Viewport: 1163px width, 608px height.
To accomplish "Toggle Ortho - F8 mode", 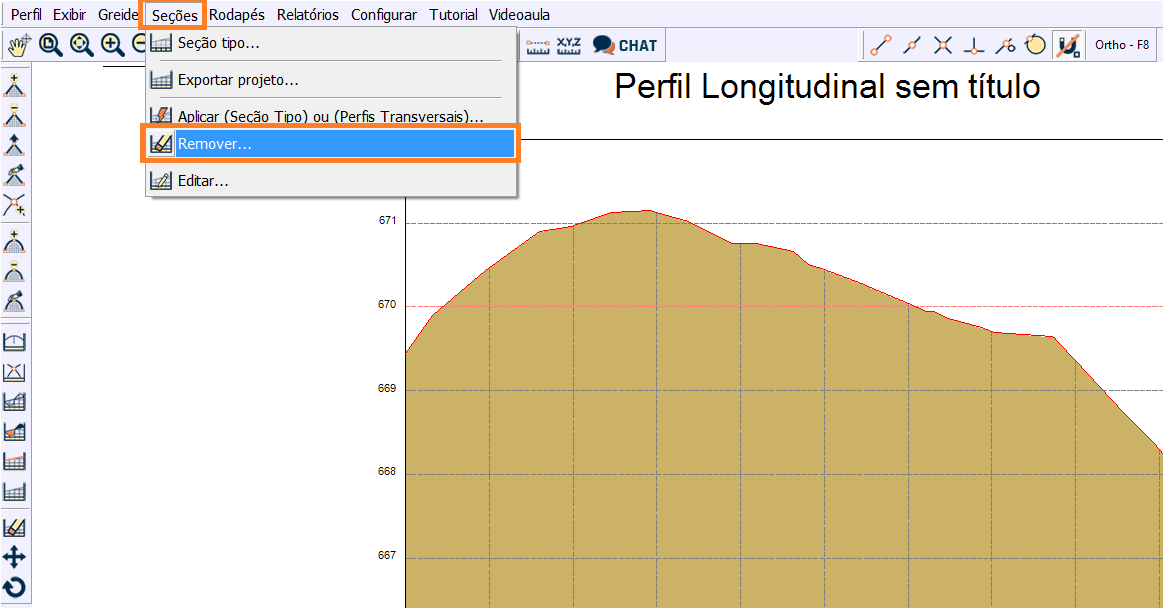I will pyautogui.click(x=1122, y=45).
